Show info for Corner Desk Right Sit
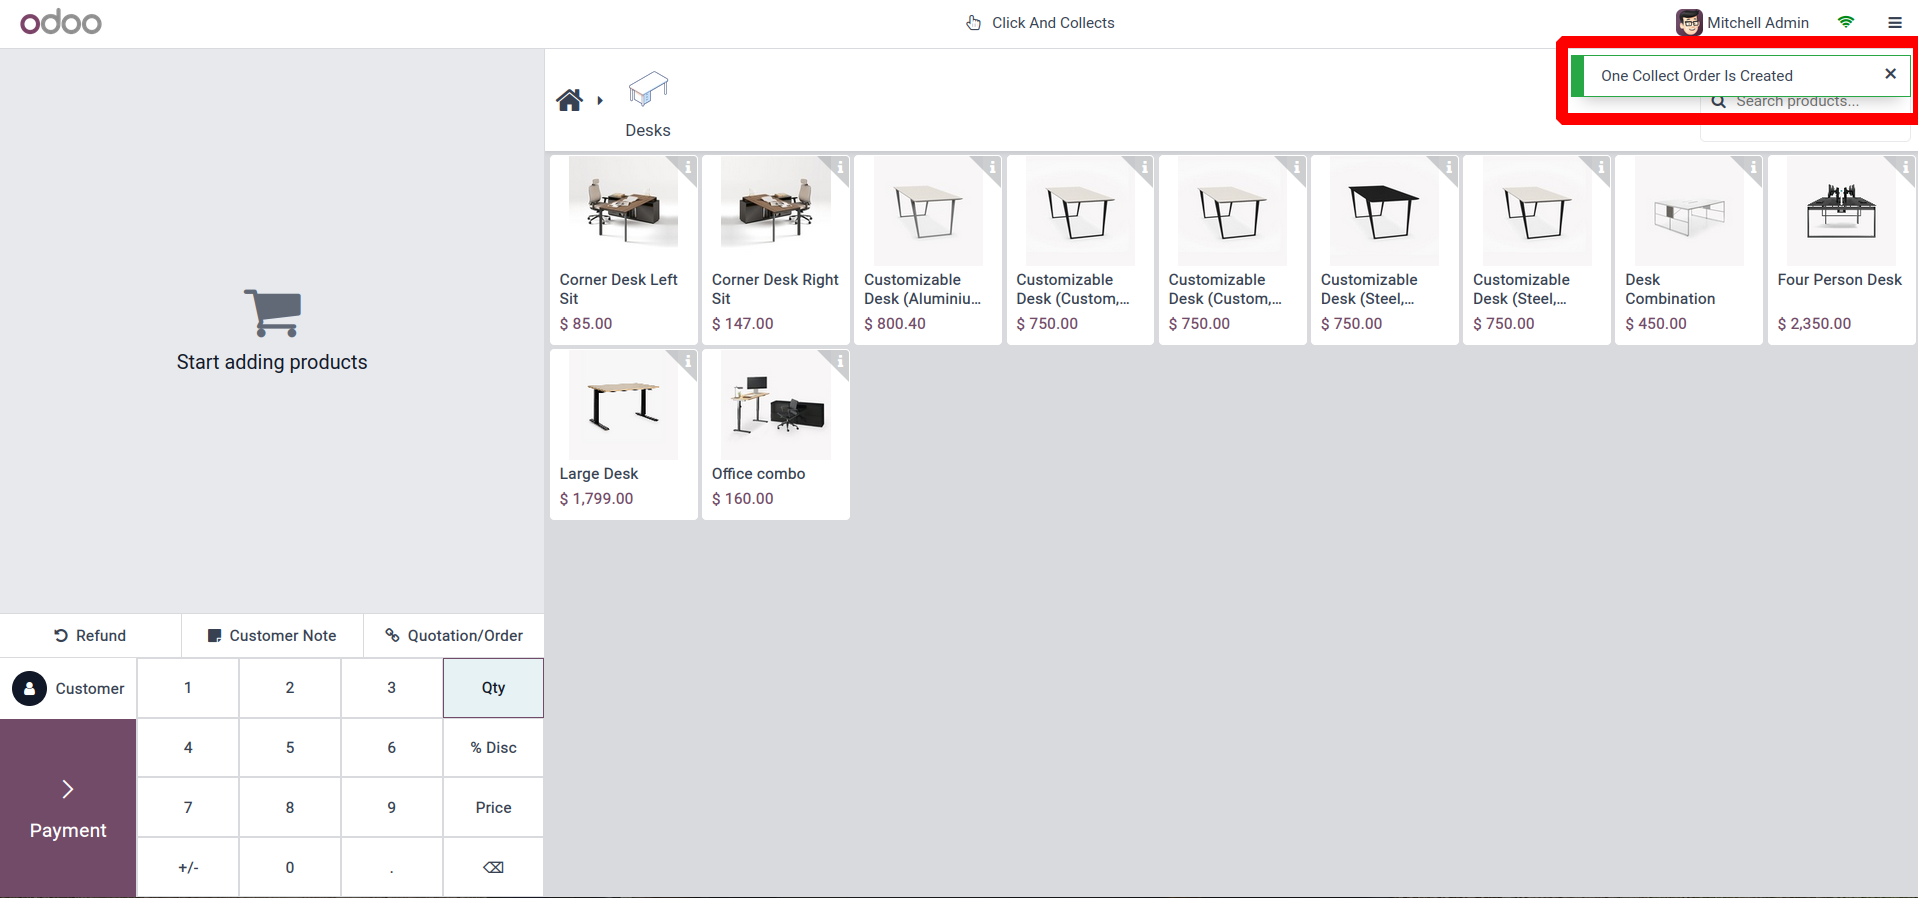 tap(840, 167)
